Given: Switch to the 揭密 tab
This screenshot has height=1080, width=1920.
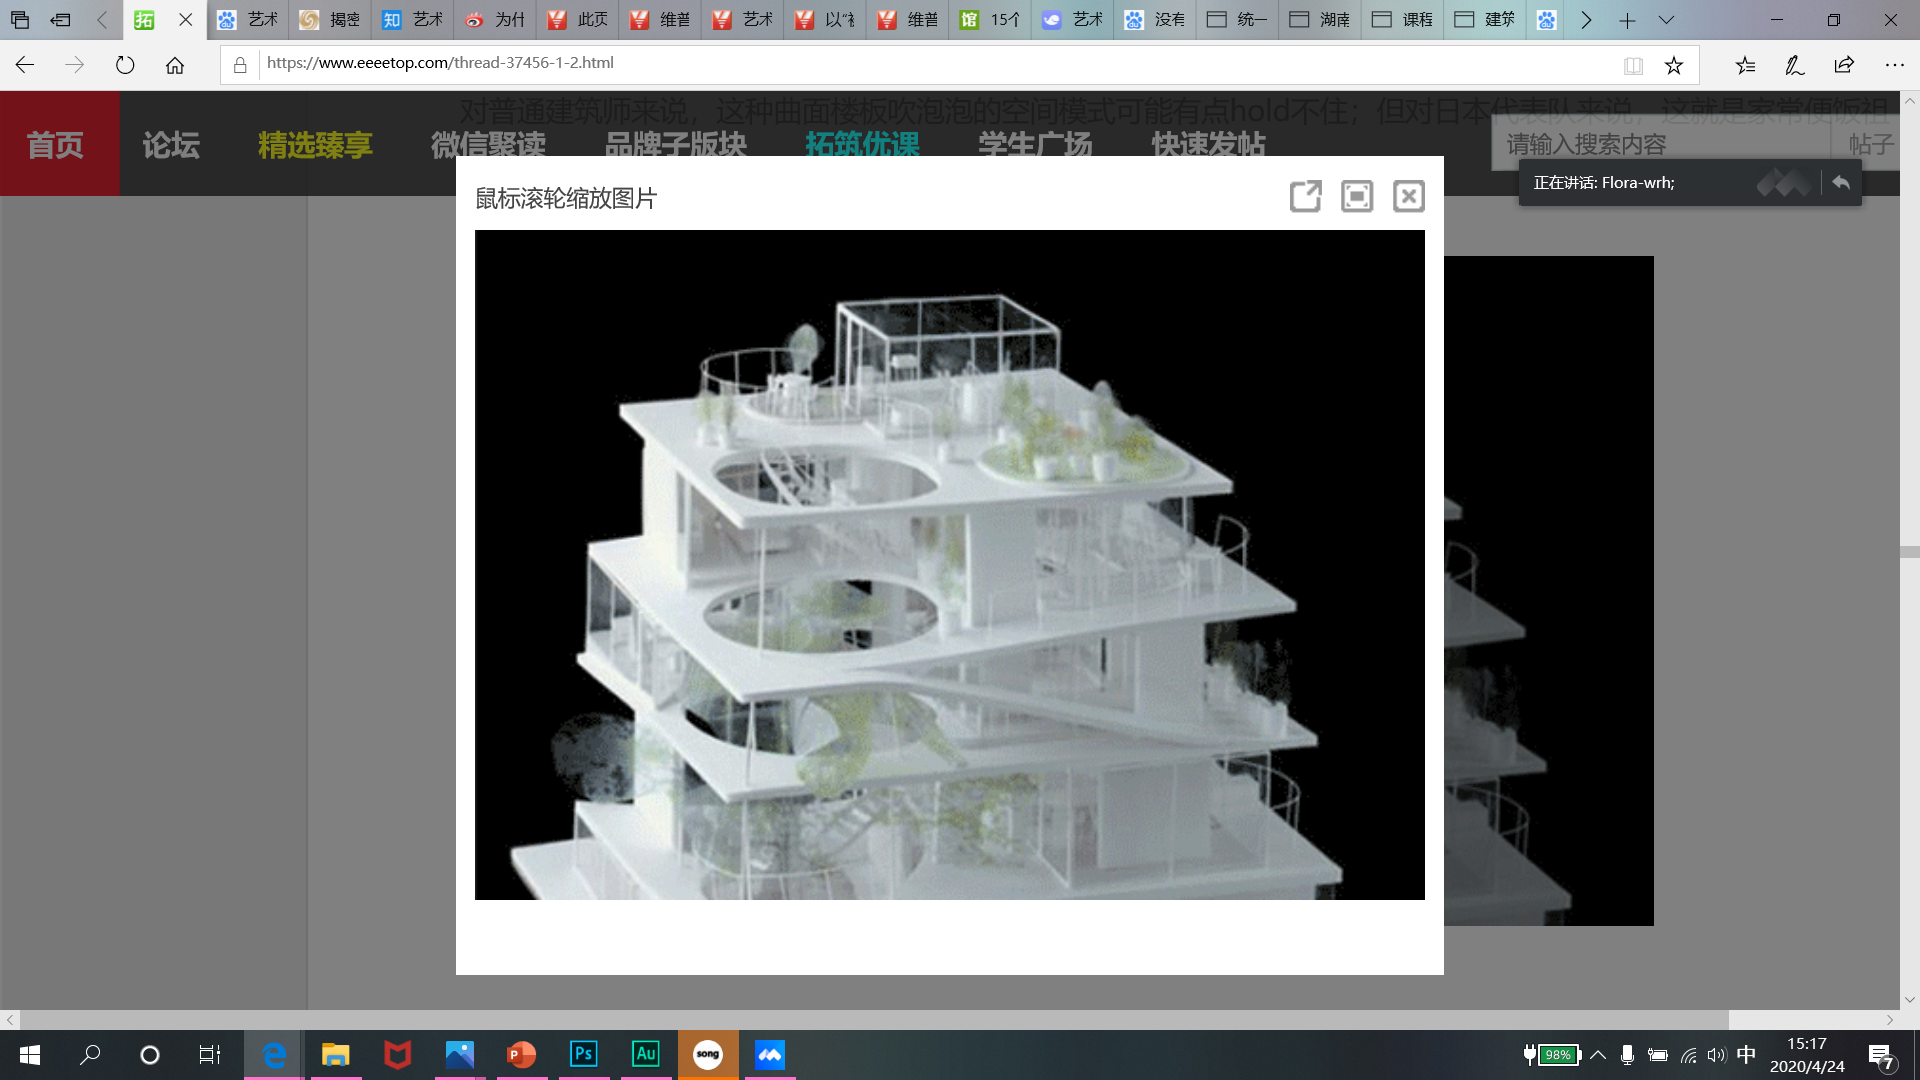Looking at the screenshot, I should (330, 20).
